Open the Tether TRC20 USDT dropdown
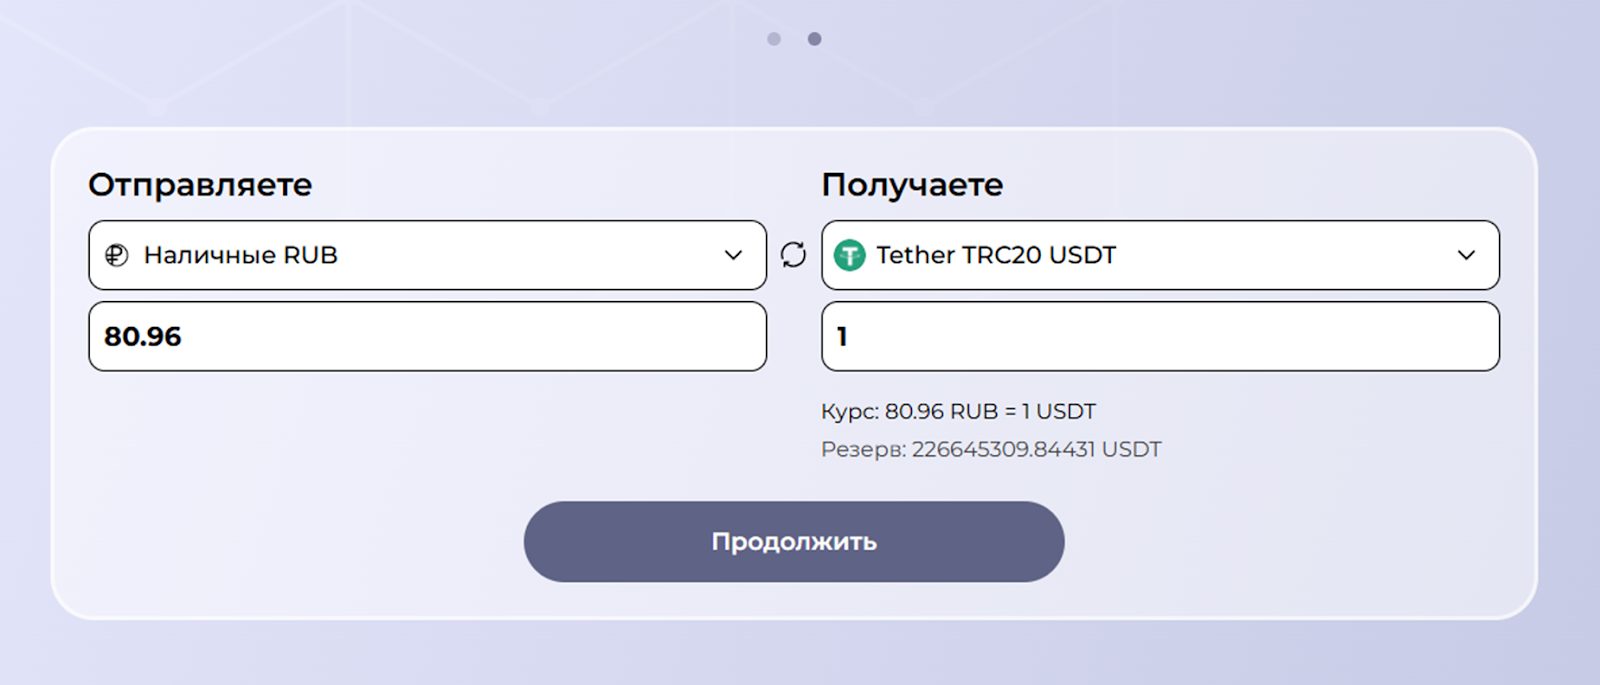This screenshot has width=1600, height=685. coord(1160,255)
